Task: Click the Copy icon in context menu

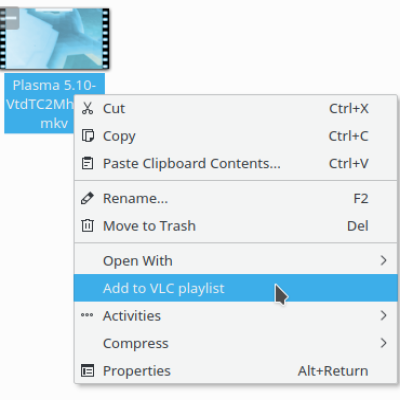Action: (x=87, y=136)
